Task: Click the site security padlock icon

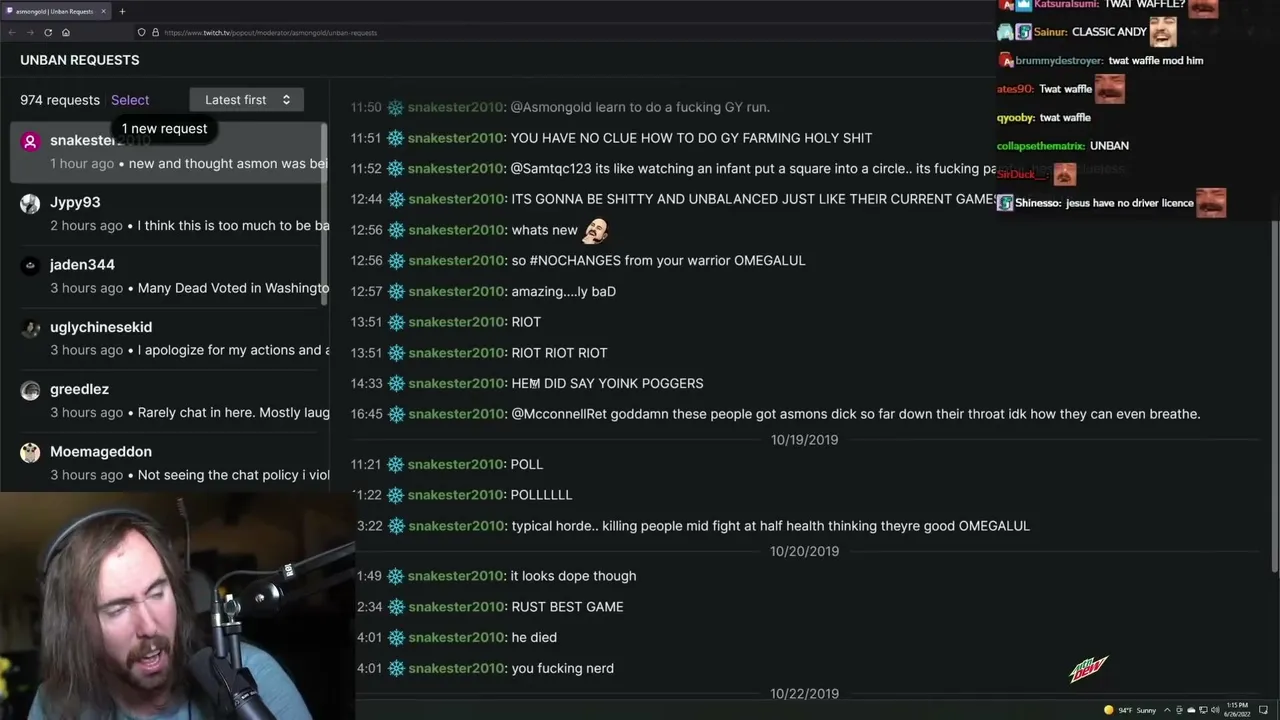Action: 155,33
